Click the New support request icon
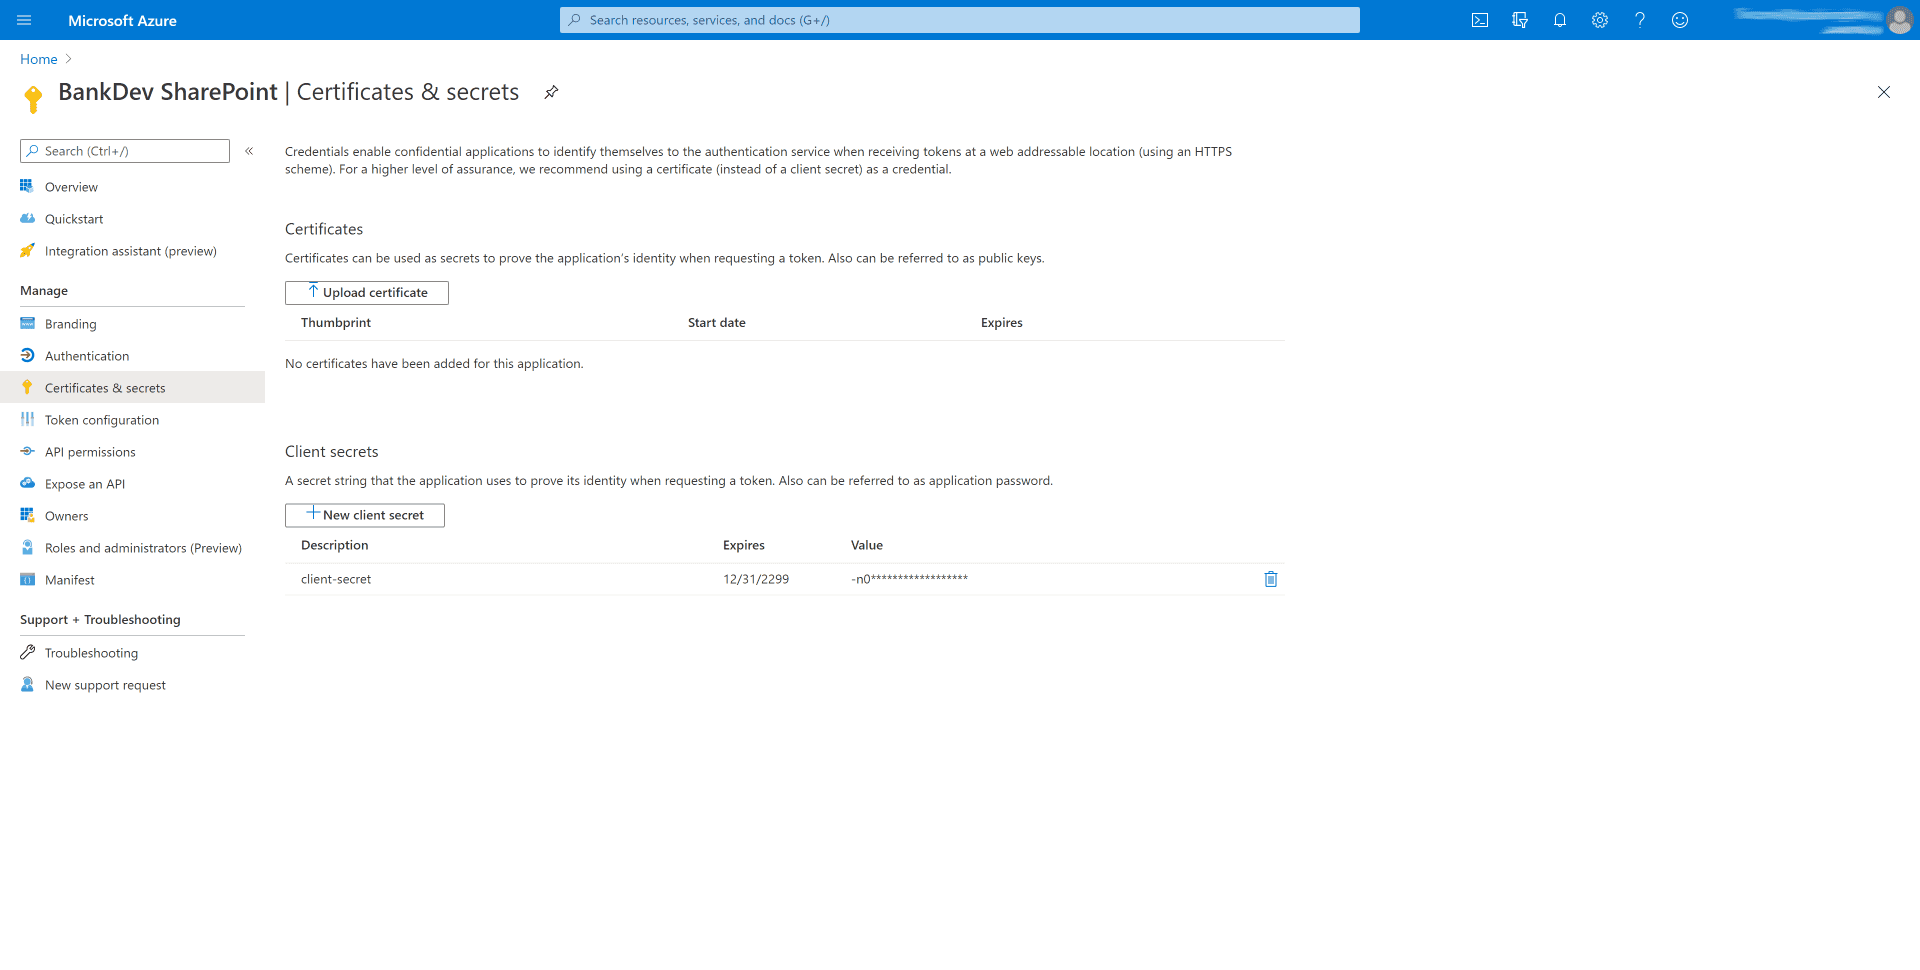The height and width of the screenshot is (970, 1920). (x=27, y=684)
